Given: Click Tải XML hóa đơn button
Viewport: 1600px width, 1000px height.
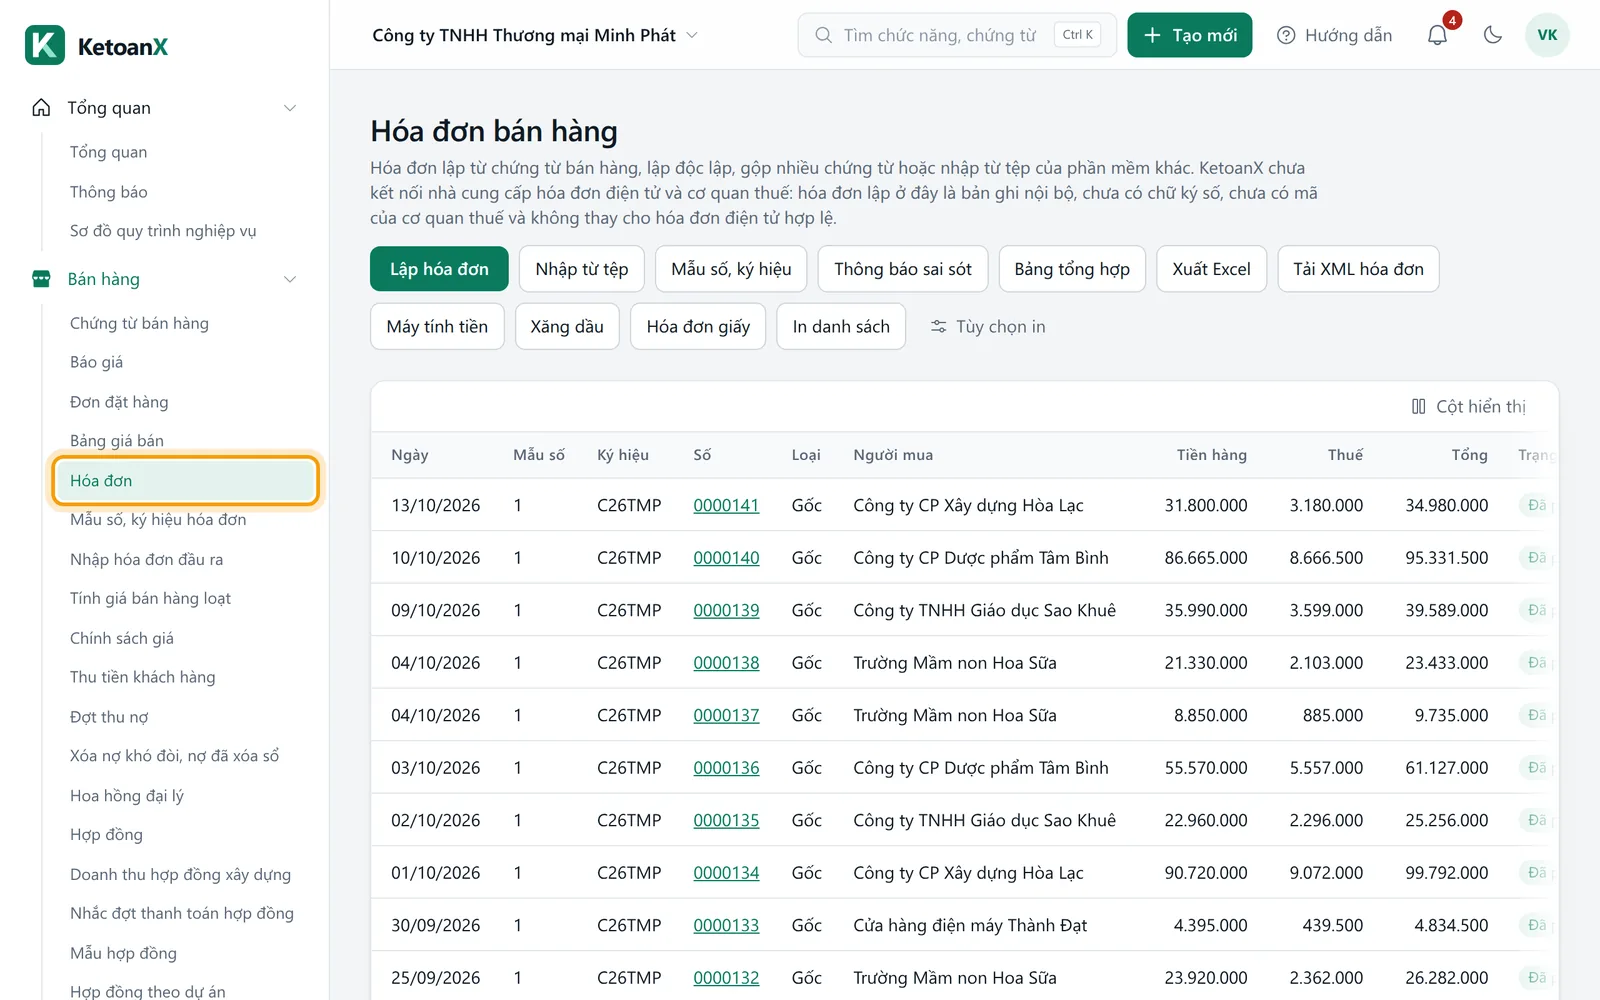Looking at the screenshot, I should pyautogui.click(x=1358, y=269).
